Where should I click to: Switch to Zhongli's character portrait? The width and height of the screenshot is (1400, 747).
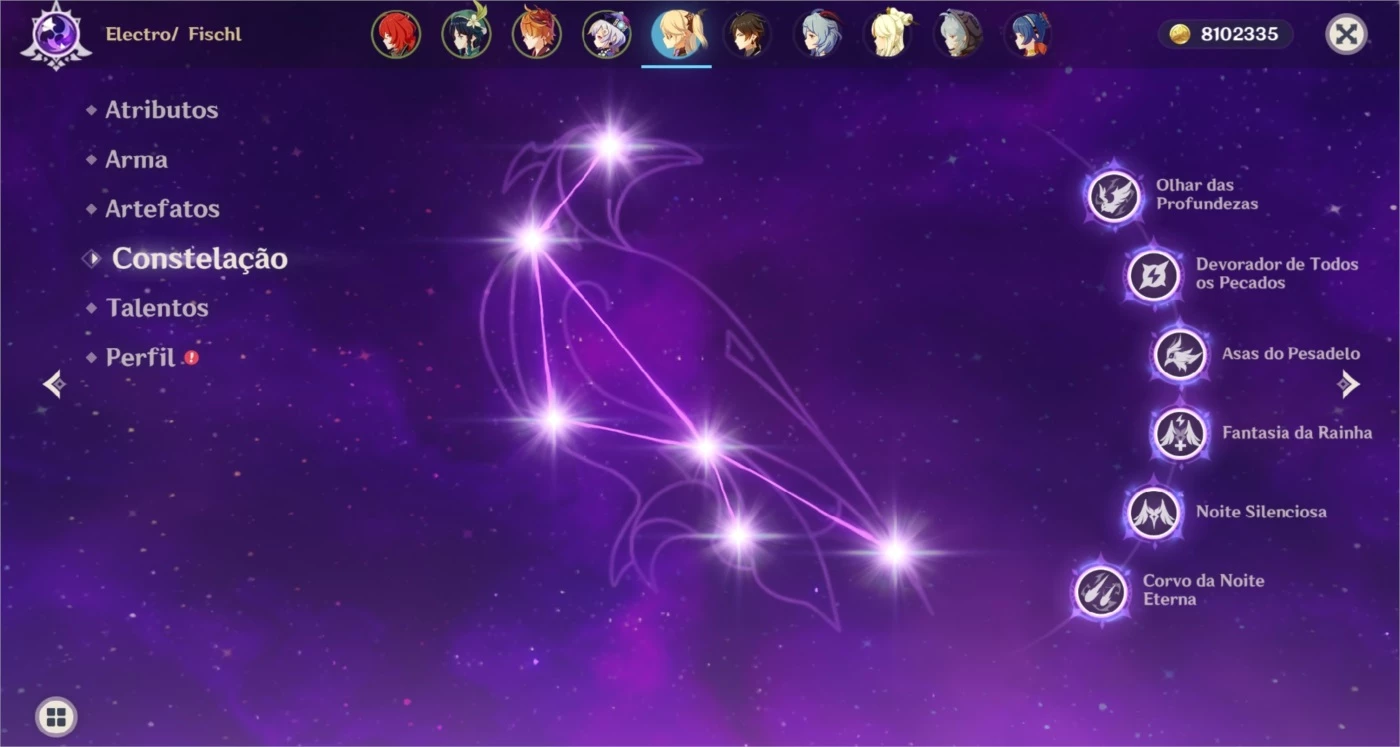[x=747, y=35]
